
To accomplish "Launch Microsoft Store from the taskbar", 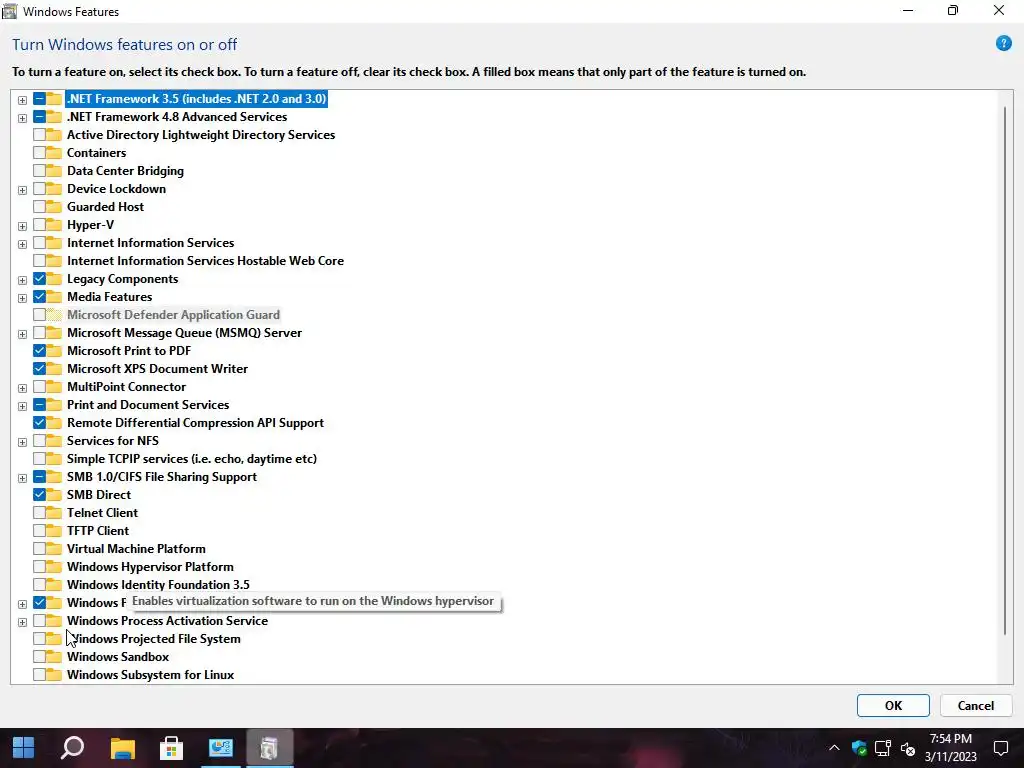I will tap(171, 748).
